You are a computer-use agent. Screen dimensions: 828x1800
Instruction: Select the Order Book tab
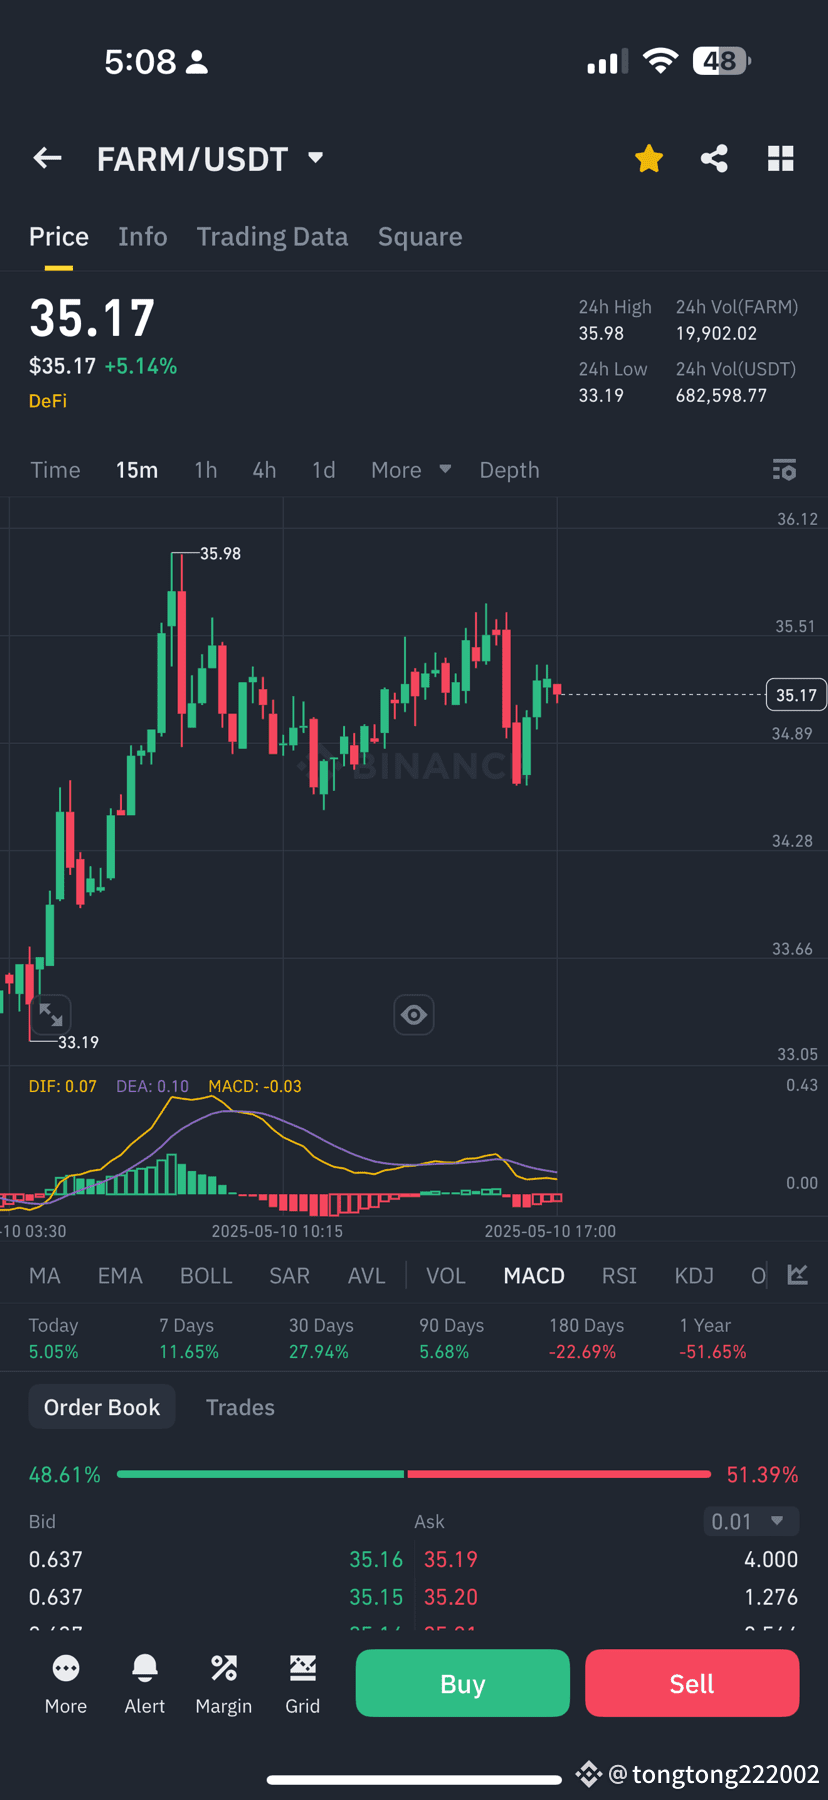[x=102, y=1407]
